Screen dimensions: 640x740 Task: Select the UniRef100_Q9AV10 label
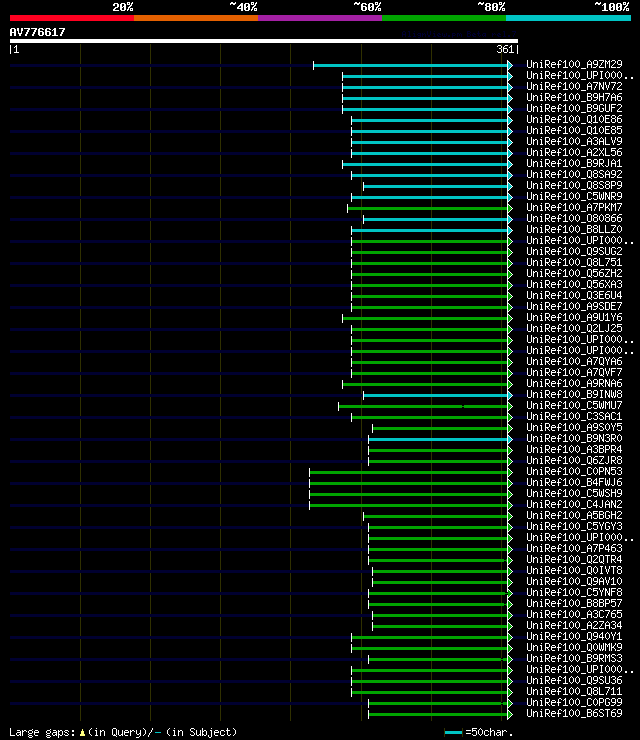coord(574,582)
